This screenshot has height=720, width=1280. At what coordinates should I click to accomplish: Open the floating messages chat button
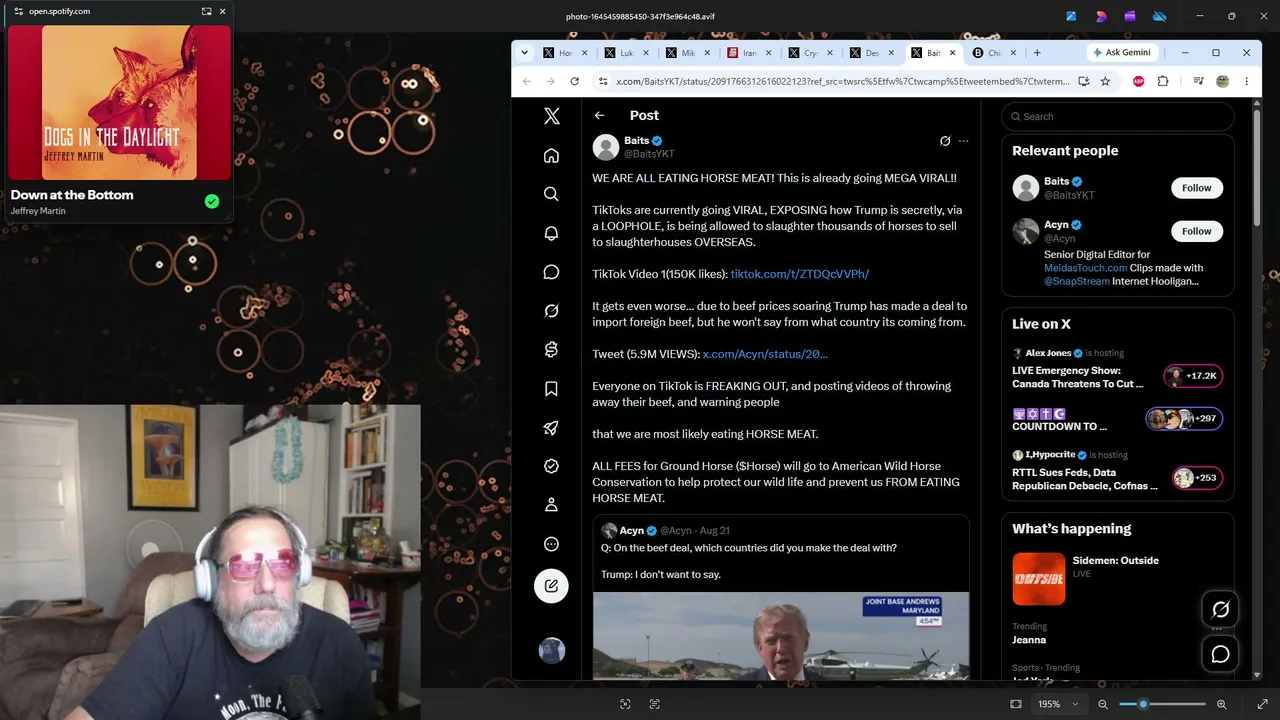pyautogui.click(x=1221, y=654)
